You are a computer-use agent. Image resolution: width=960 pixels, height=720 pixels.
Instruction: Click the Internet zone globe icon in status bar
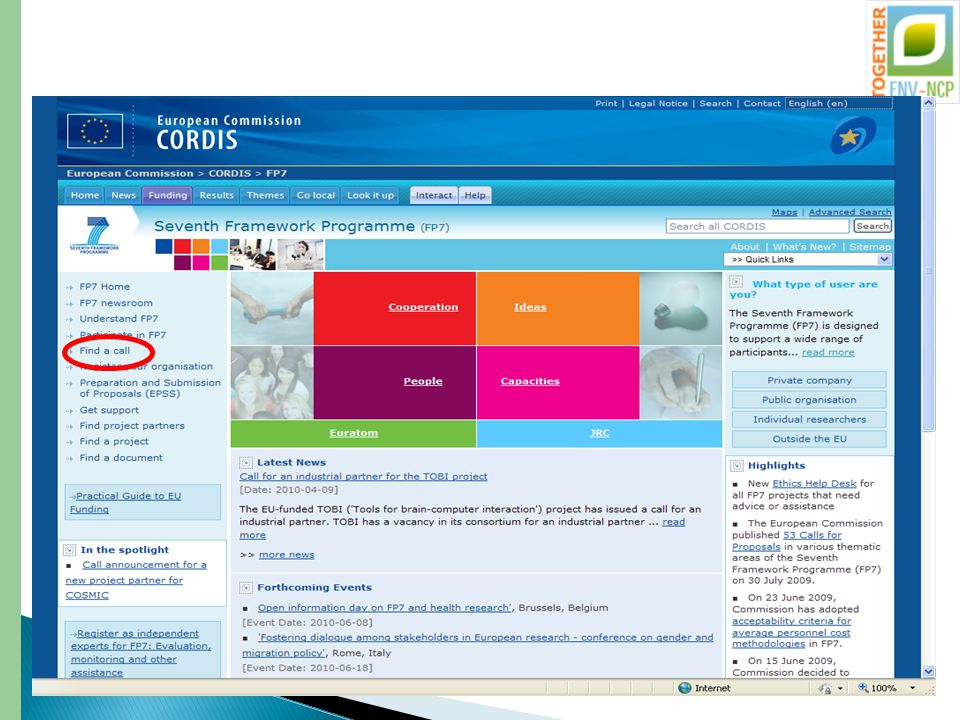[x=684, y=688]
